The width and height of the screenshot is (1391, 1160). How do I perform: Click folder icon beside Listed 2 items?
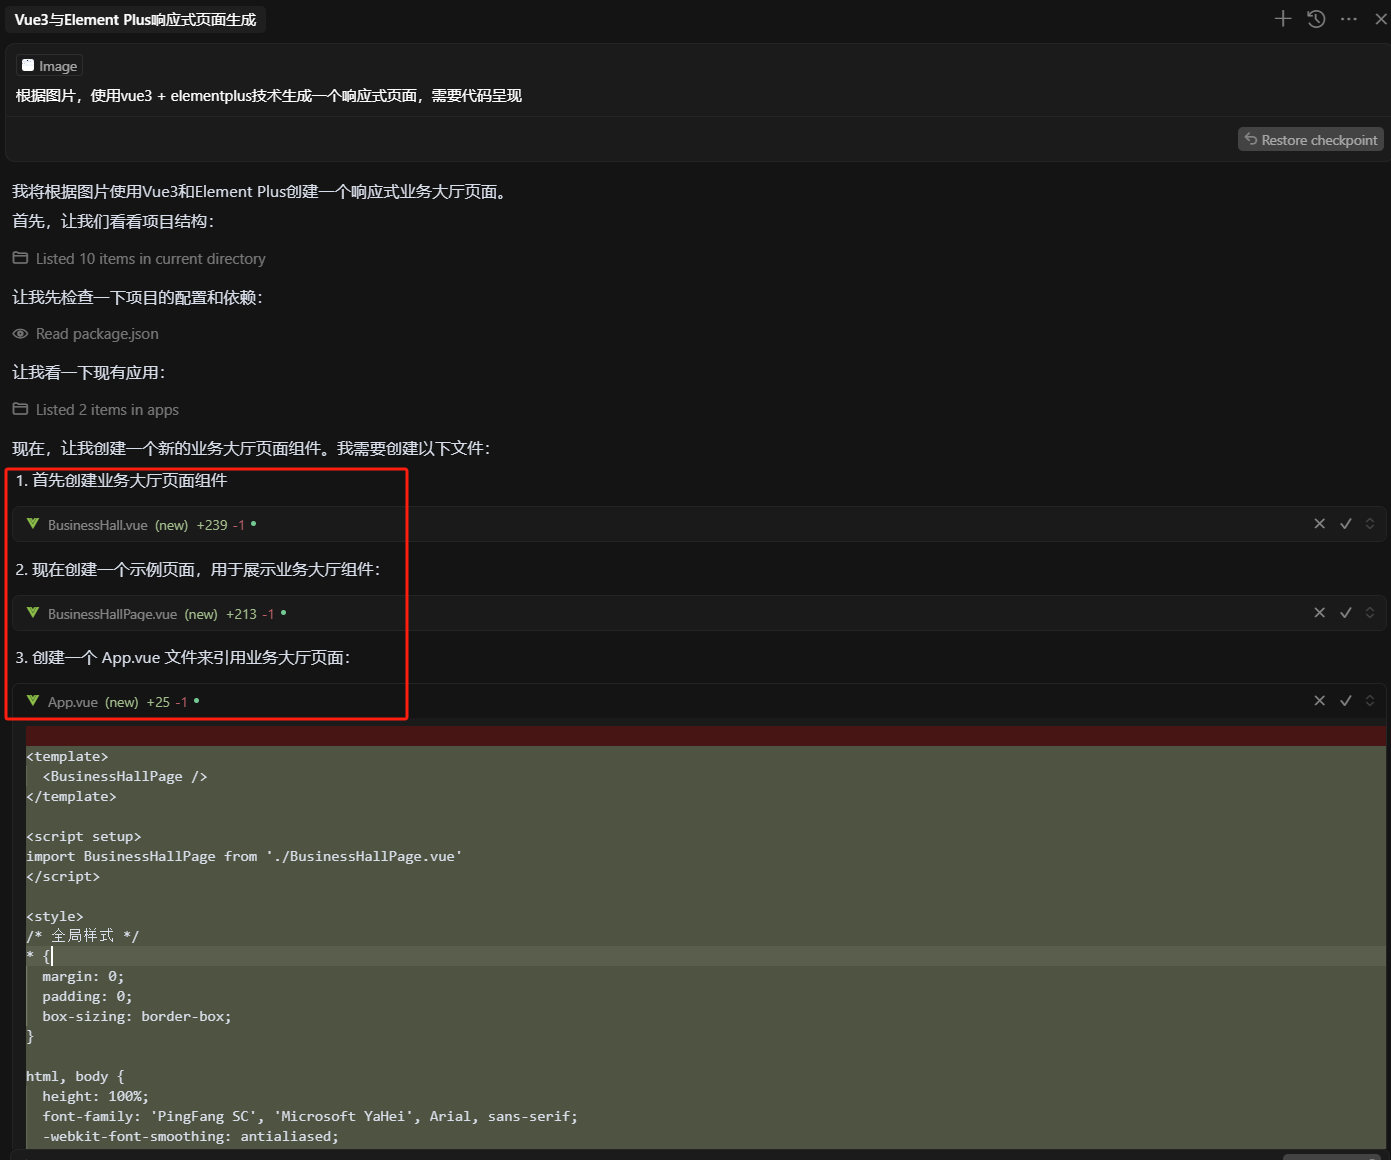(20, 409)
